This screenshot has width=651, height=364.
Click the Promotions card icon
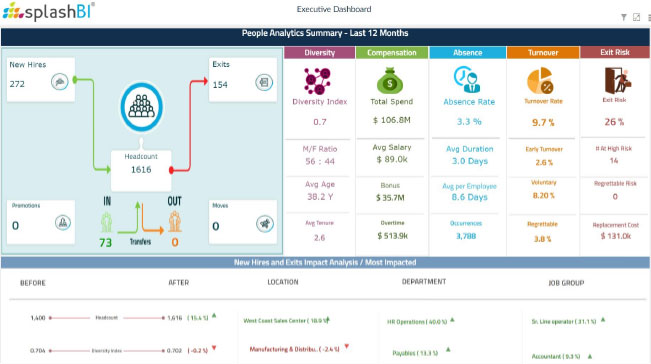[x=63, y=223]
